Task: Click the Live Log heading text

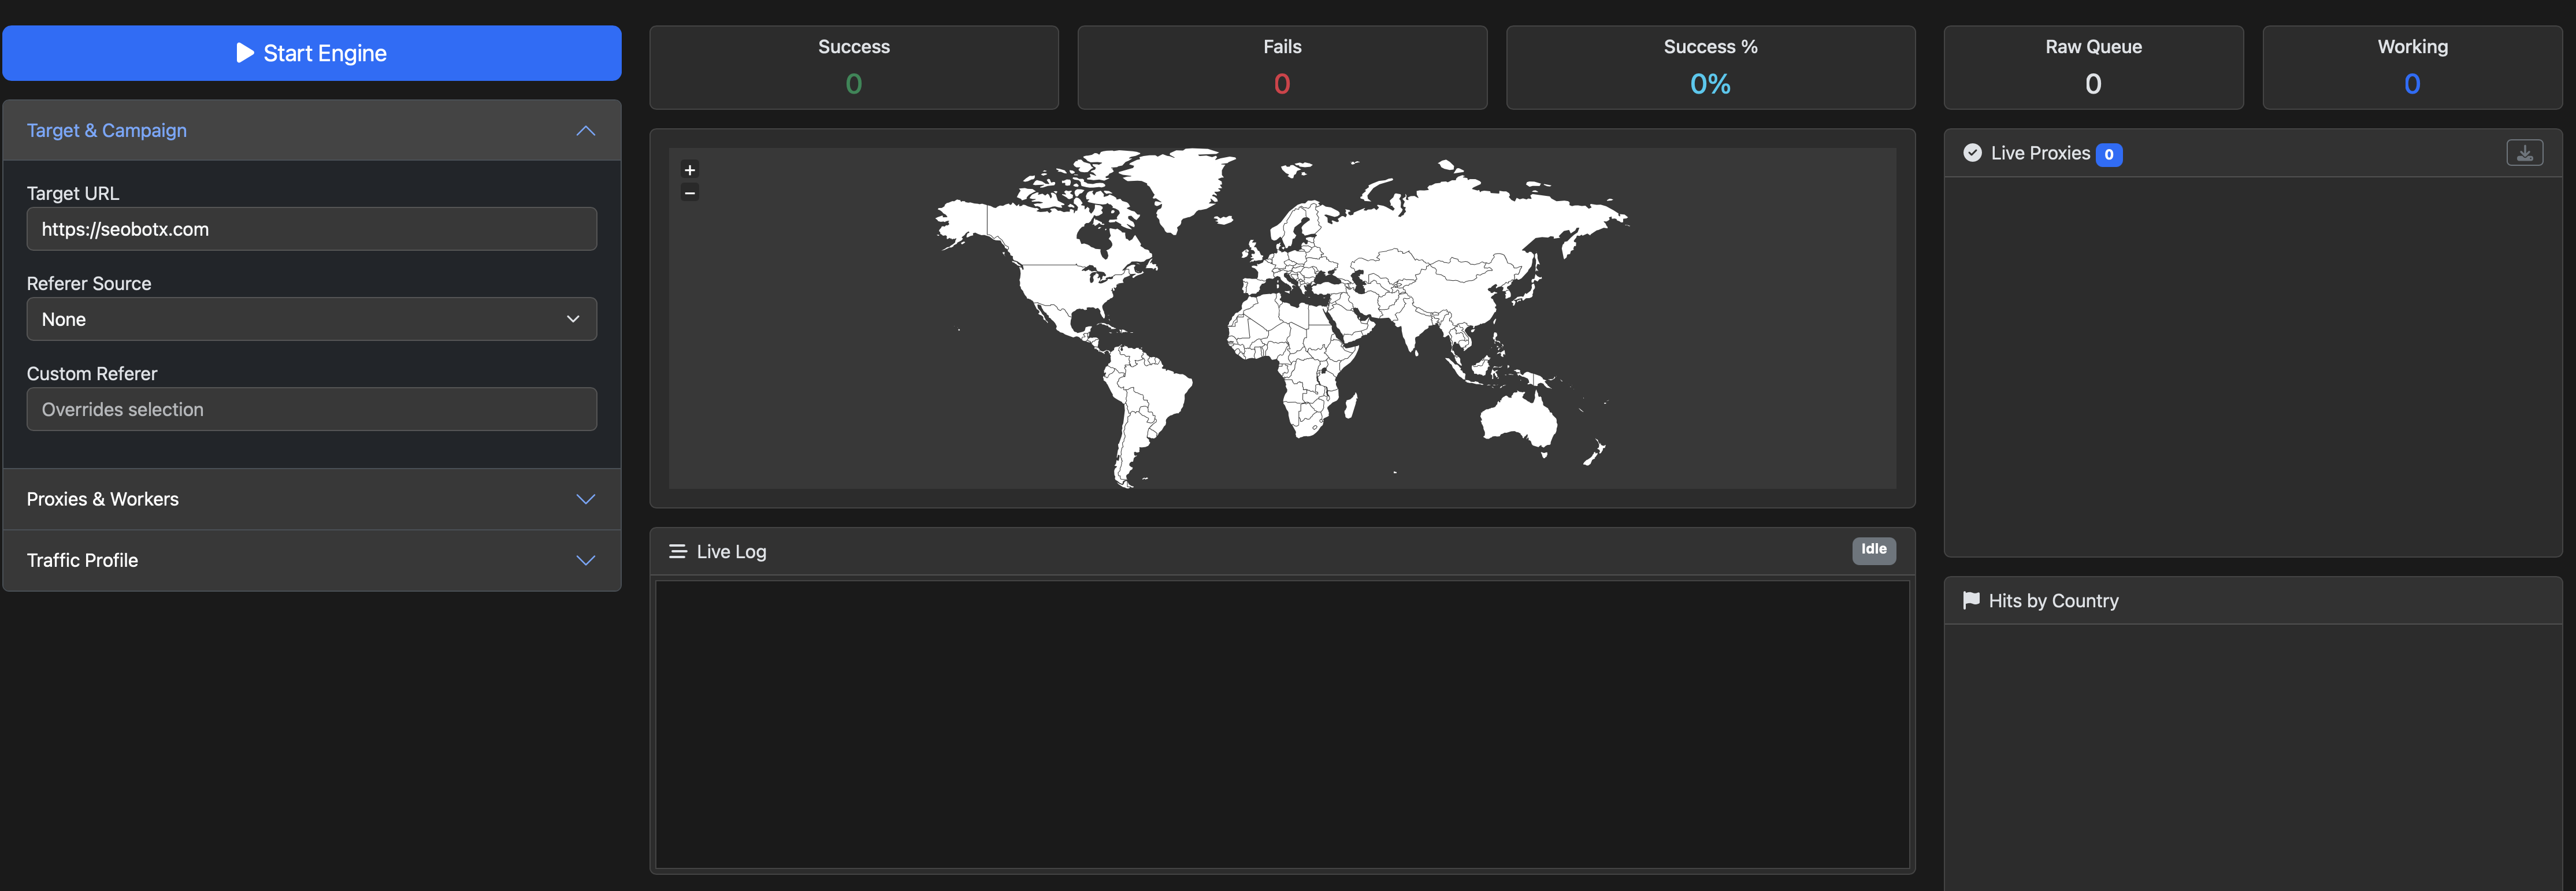Action: tap(731, 552)
